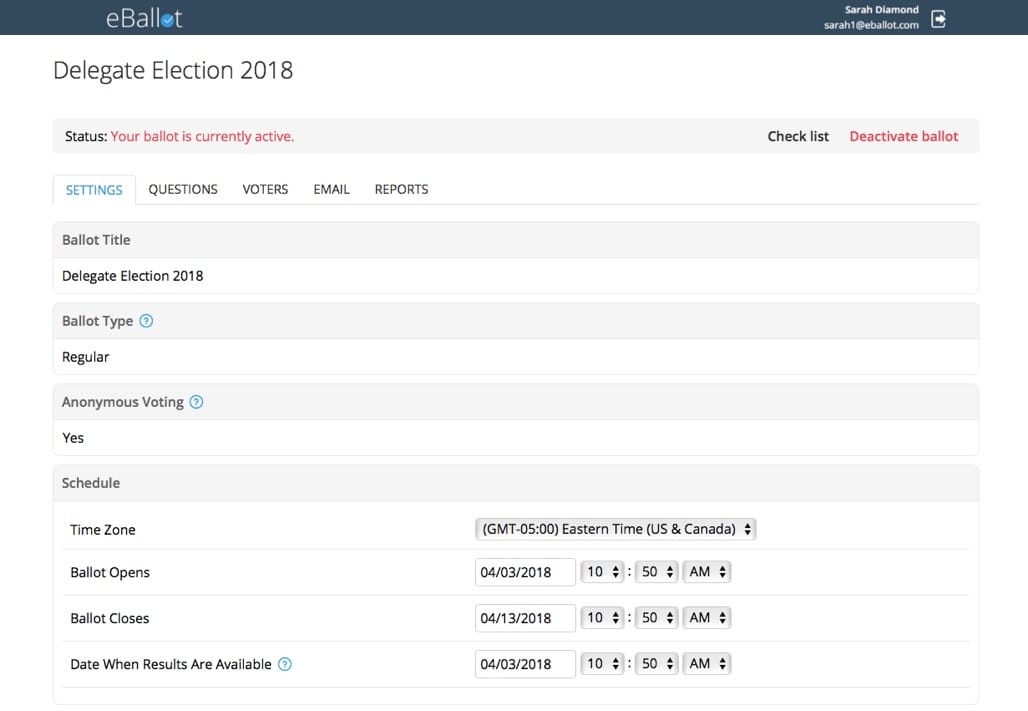This screenshot has width=1028, height=711.
Task: Open the Ballot Type help tooltip icon
Action: point(146,320)
